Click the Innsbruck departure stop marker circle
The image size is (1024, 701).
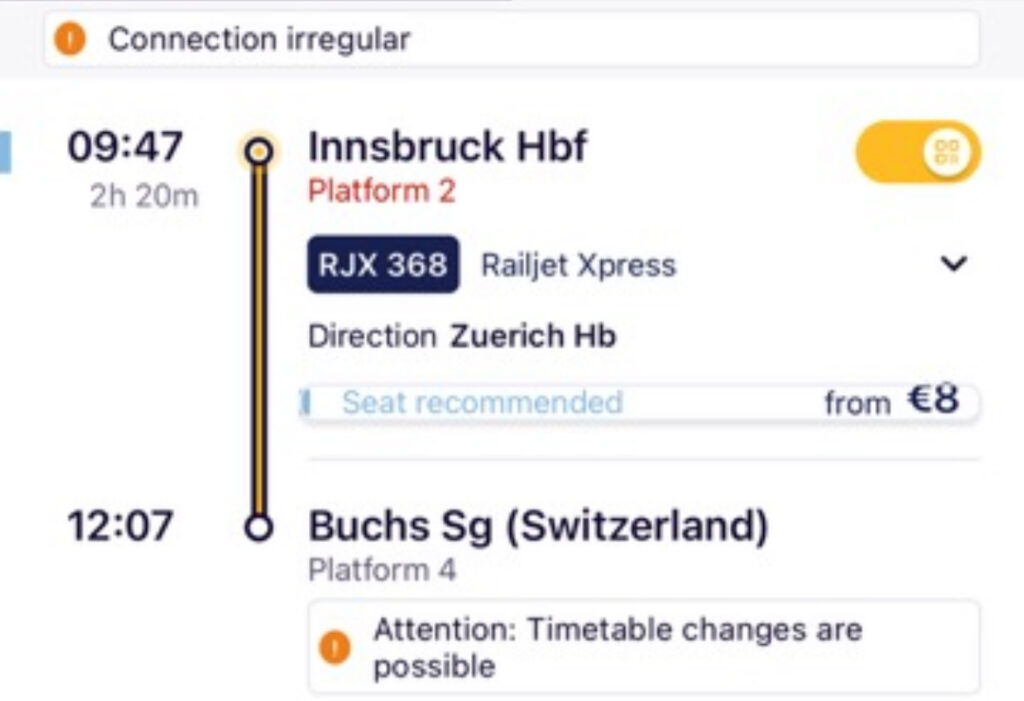[x=259, y=152]
